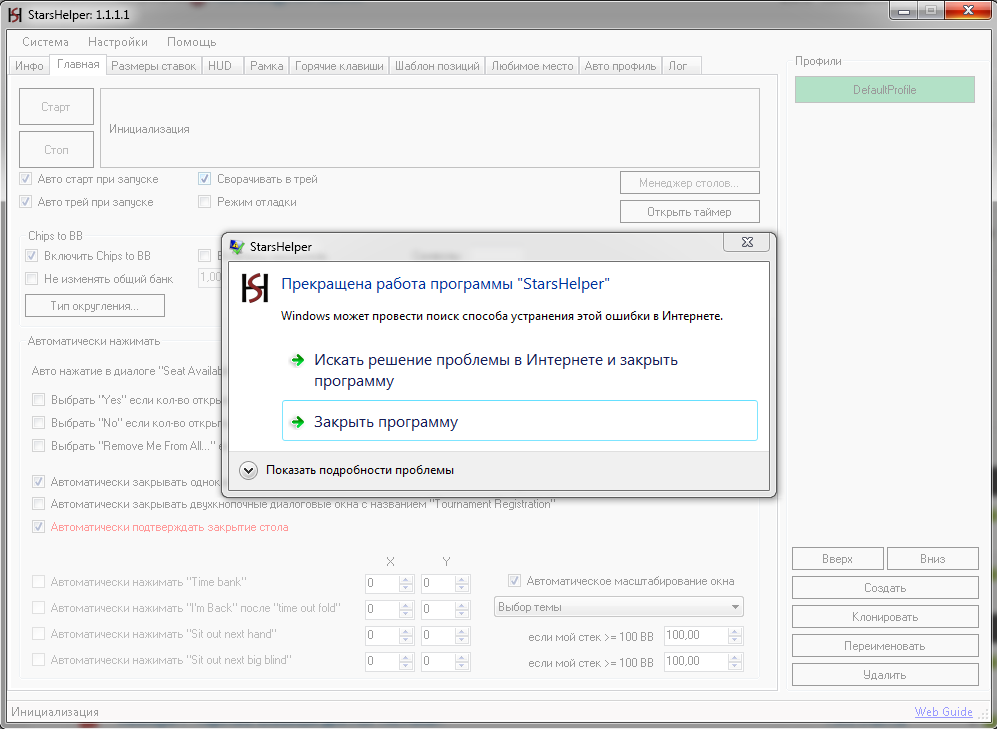Toggle 'Авто старт при запуске' checkbox
Viewport: 997px width, 729px height.
25,179
